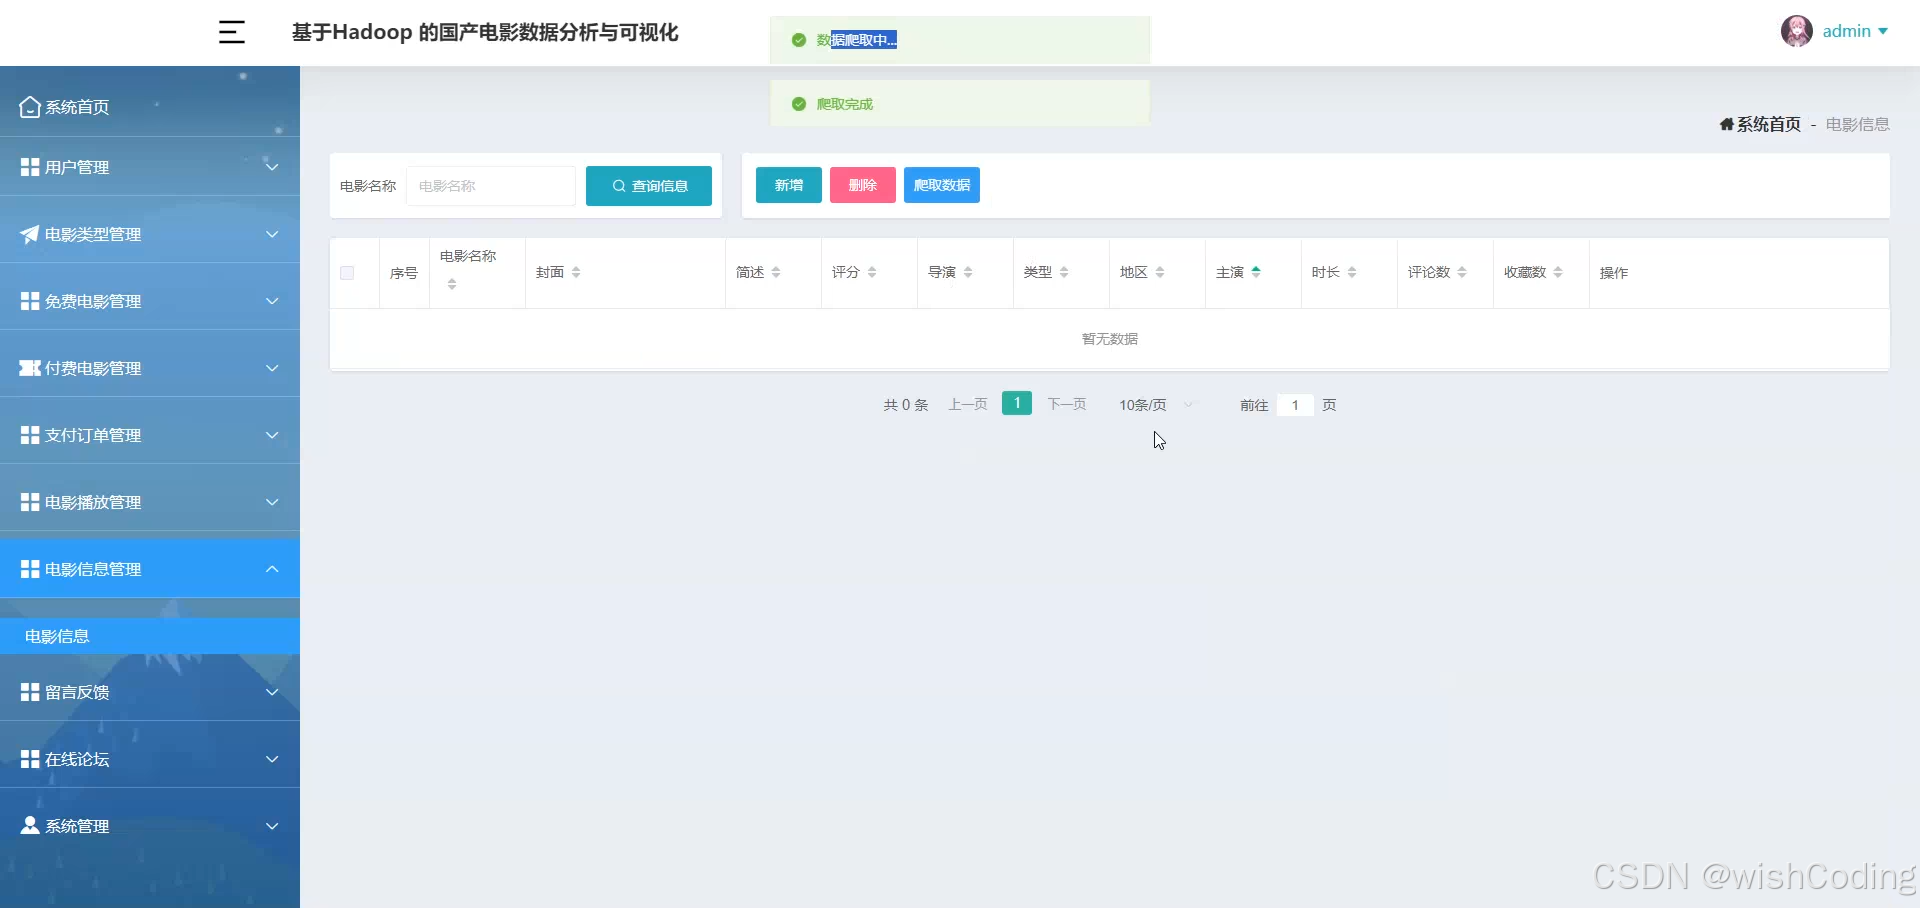Image resolution: width=1920 pixels, height=908 pixels.
Task: Click the 爬取数据 crawl data button
Action: 940,185
